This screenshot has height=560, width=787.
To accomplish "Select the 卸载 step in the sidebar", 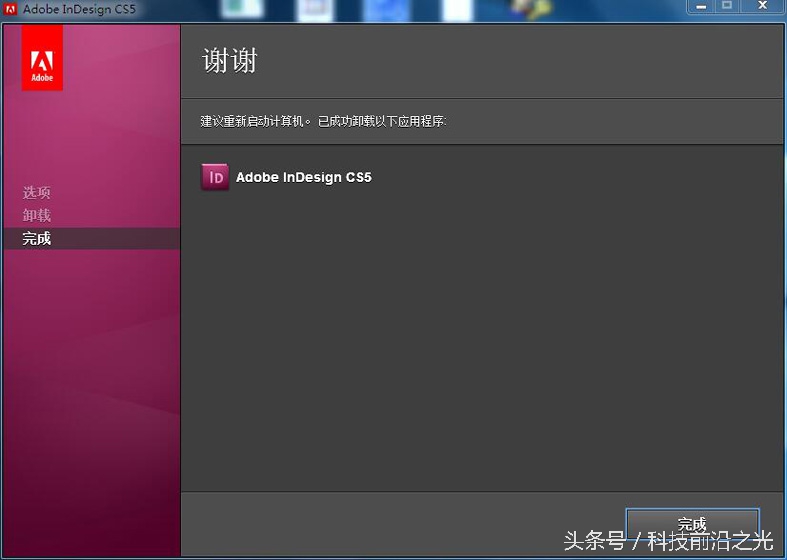I will [36, 216].
